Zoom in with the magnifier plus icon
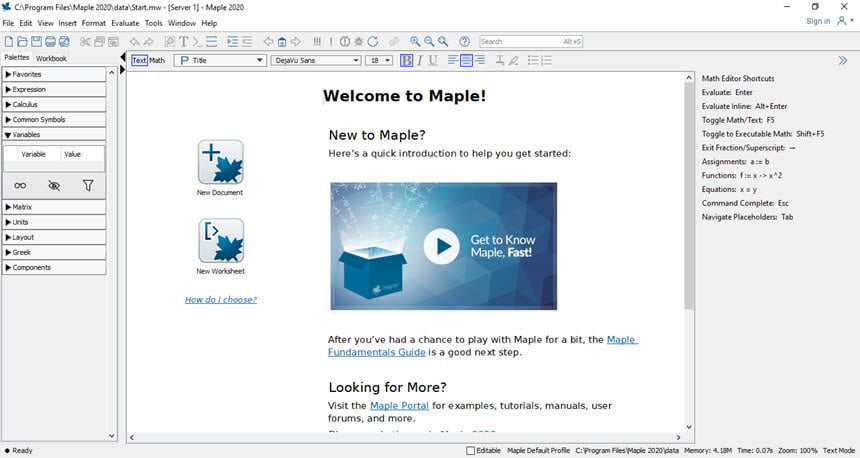The height and width of the screenshot is (458, 860). 415,42
